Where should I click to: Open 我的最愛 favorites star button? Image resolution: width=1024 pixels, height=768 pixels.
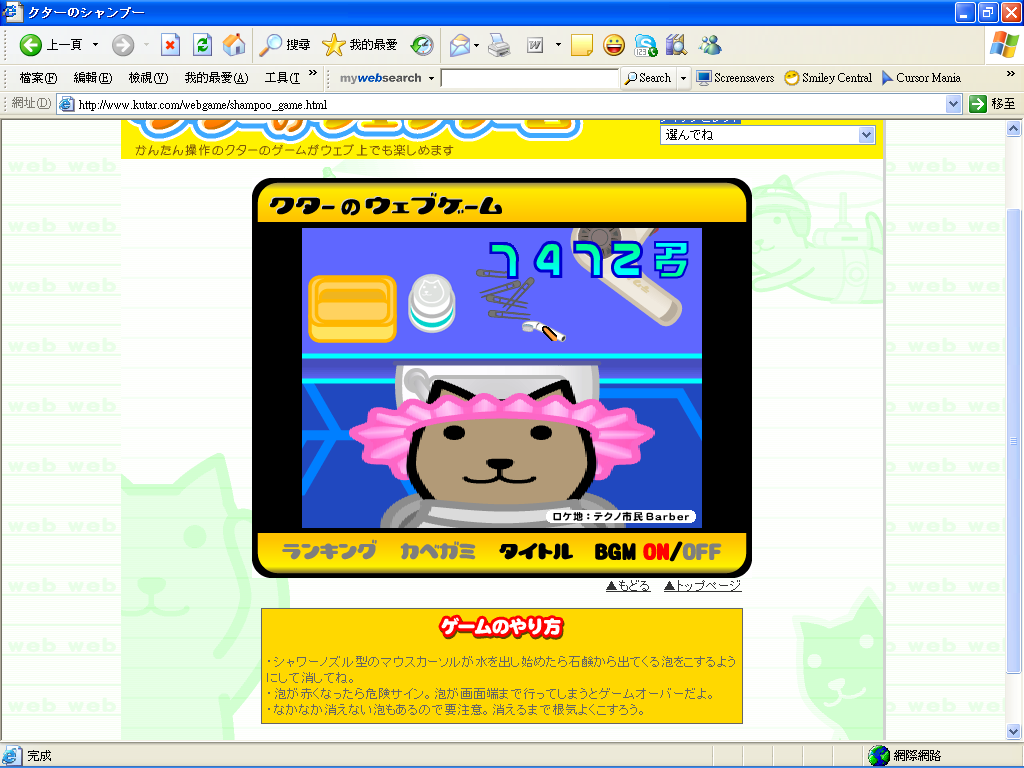point(360,44)
